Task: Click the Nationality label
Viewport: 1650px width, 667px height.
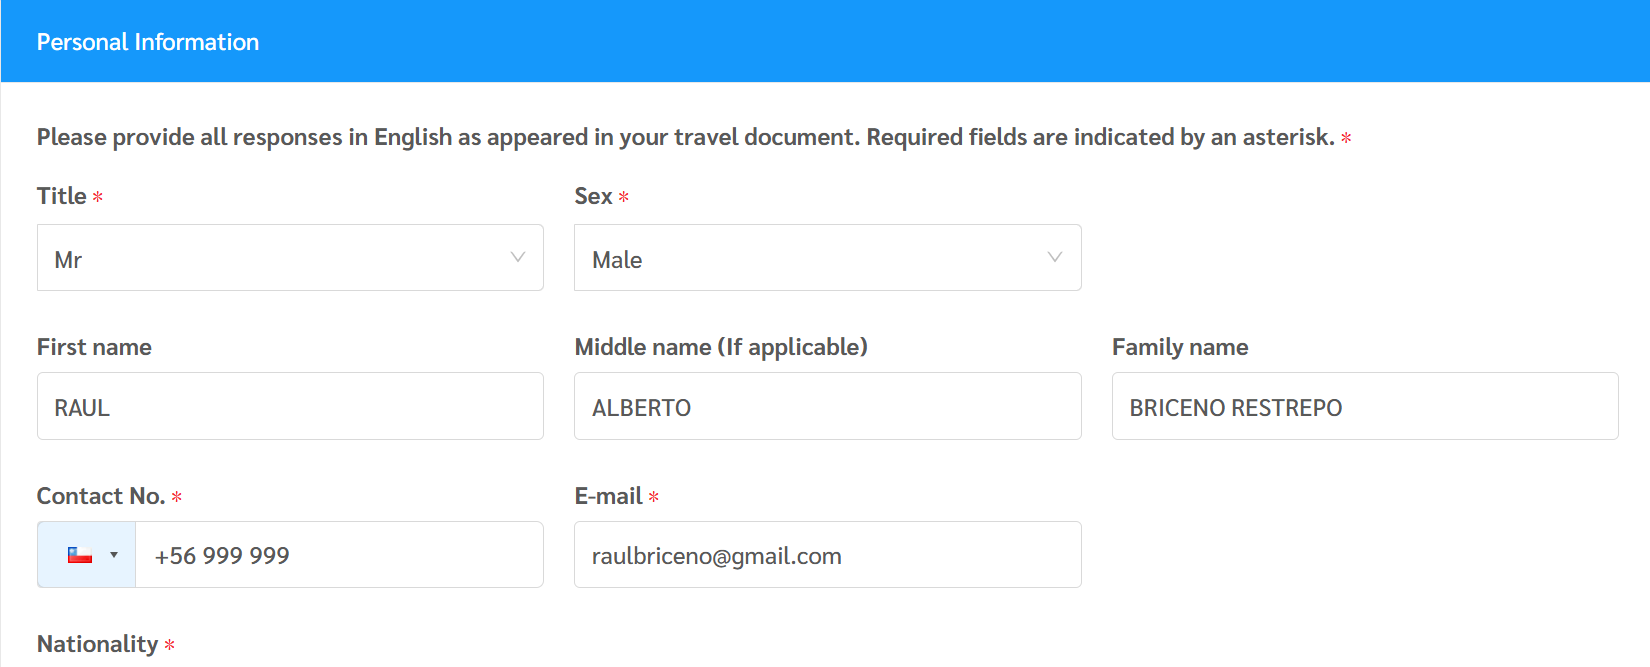Action: [98, 644]
